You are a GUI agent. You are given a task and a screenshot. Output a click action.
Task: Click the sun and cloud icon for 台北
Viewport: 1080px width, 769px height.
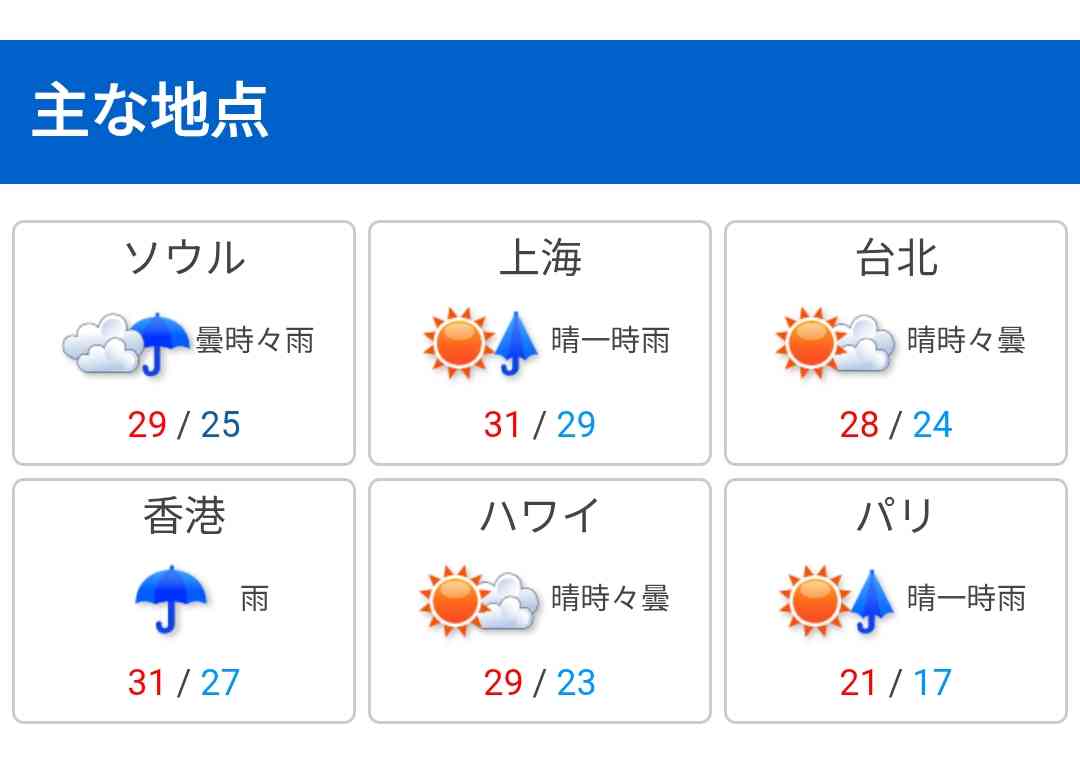[835, 343]
